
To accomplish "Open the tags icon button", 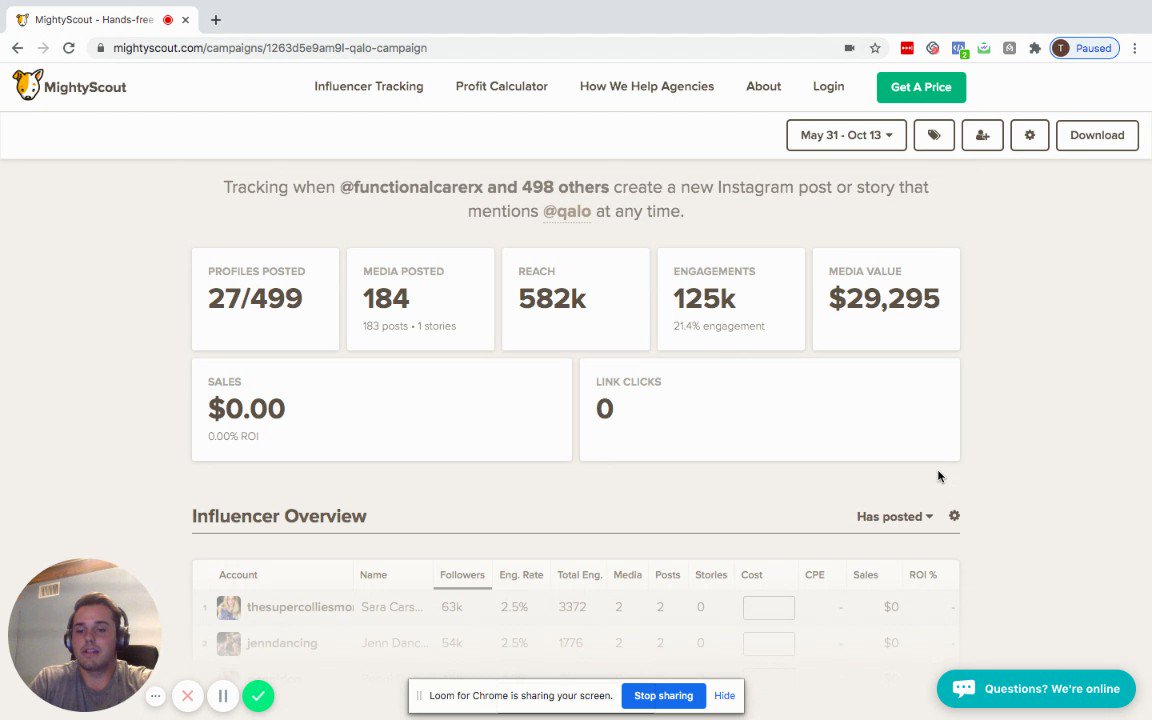I will tap(934, 135).
